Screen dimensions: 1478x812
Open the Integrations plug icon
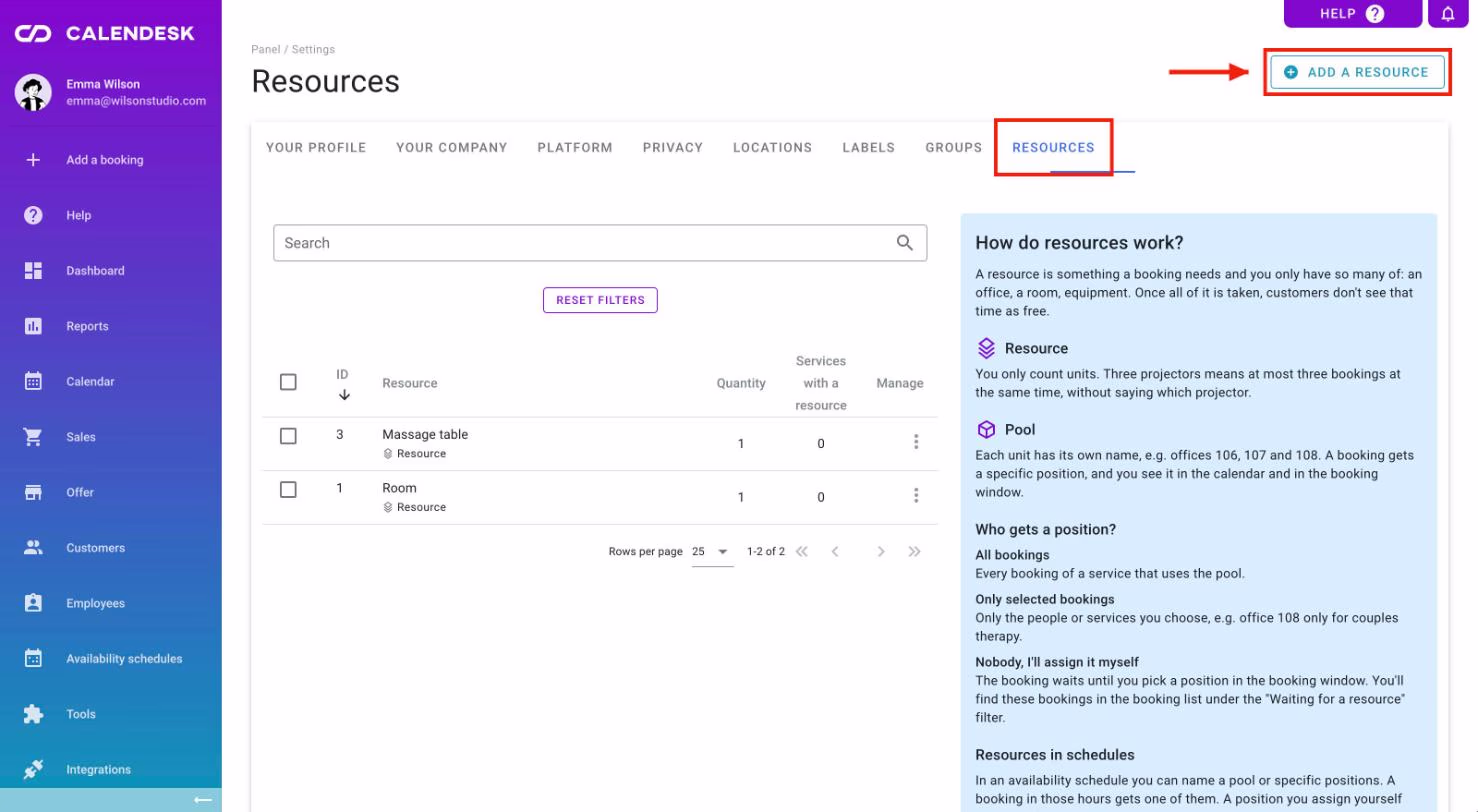click(x=33, y=770)
